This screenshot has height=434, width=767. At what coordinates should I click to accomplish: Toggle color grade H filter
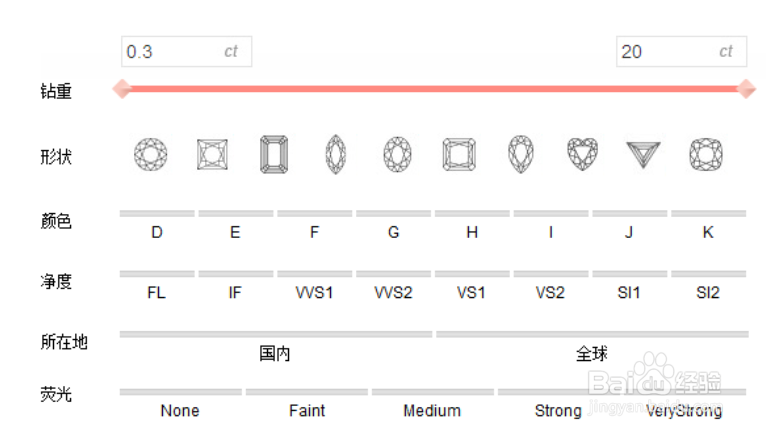tap(472, 225)
